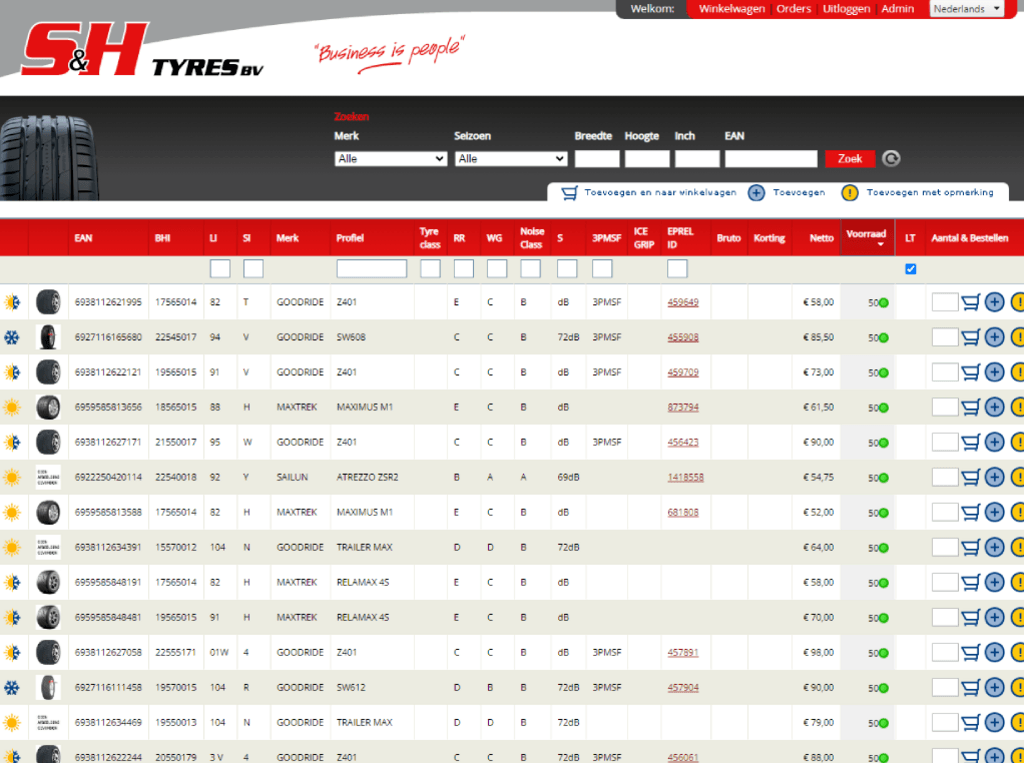Click plus icon for EAN 6959585813588

pos(994,511)
